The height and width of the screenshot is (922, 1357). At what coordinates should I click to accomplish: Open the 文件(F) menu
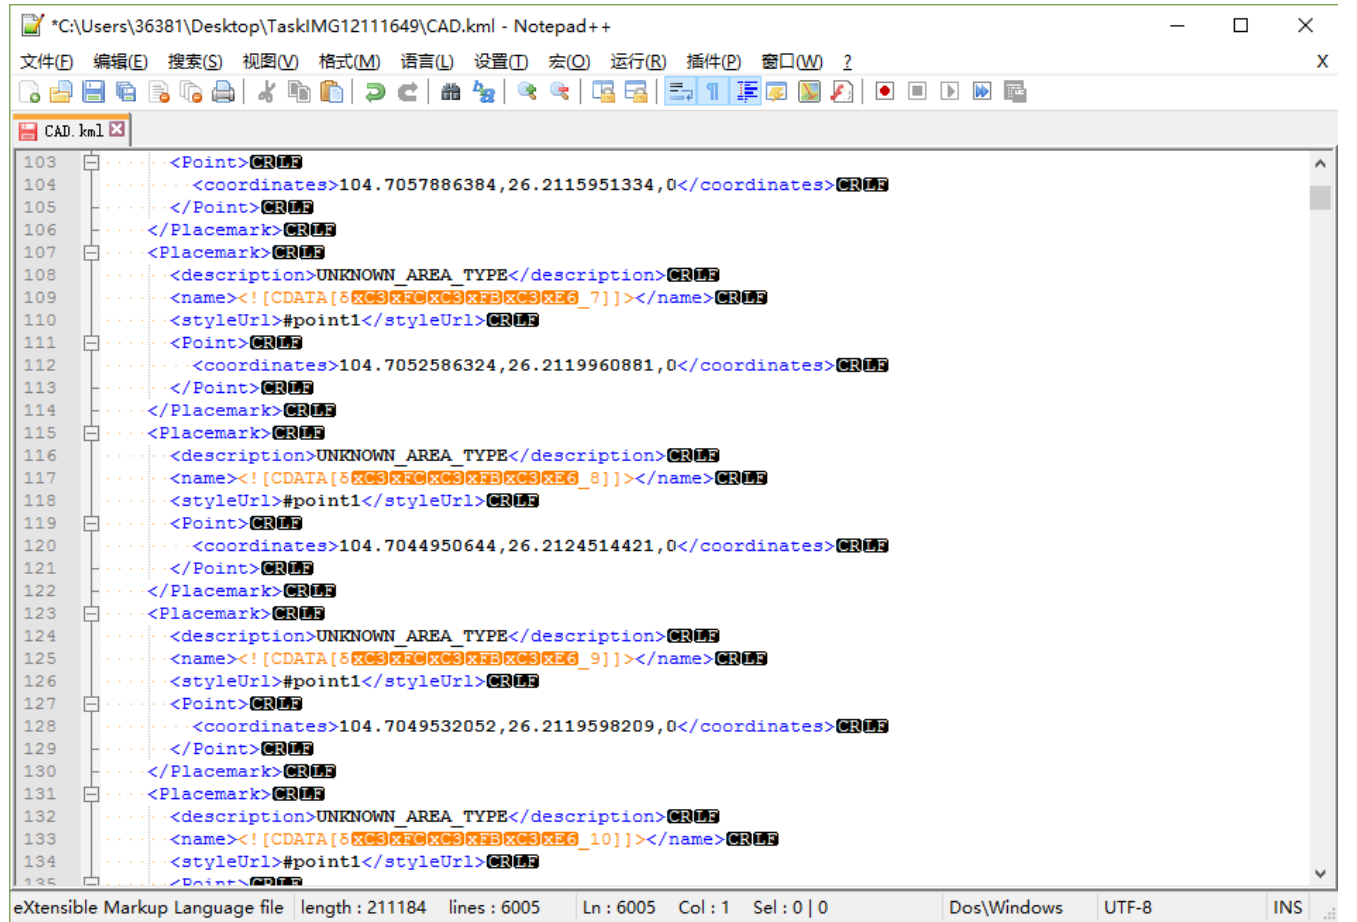[47, 61]
